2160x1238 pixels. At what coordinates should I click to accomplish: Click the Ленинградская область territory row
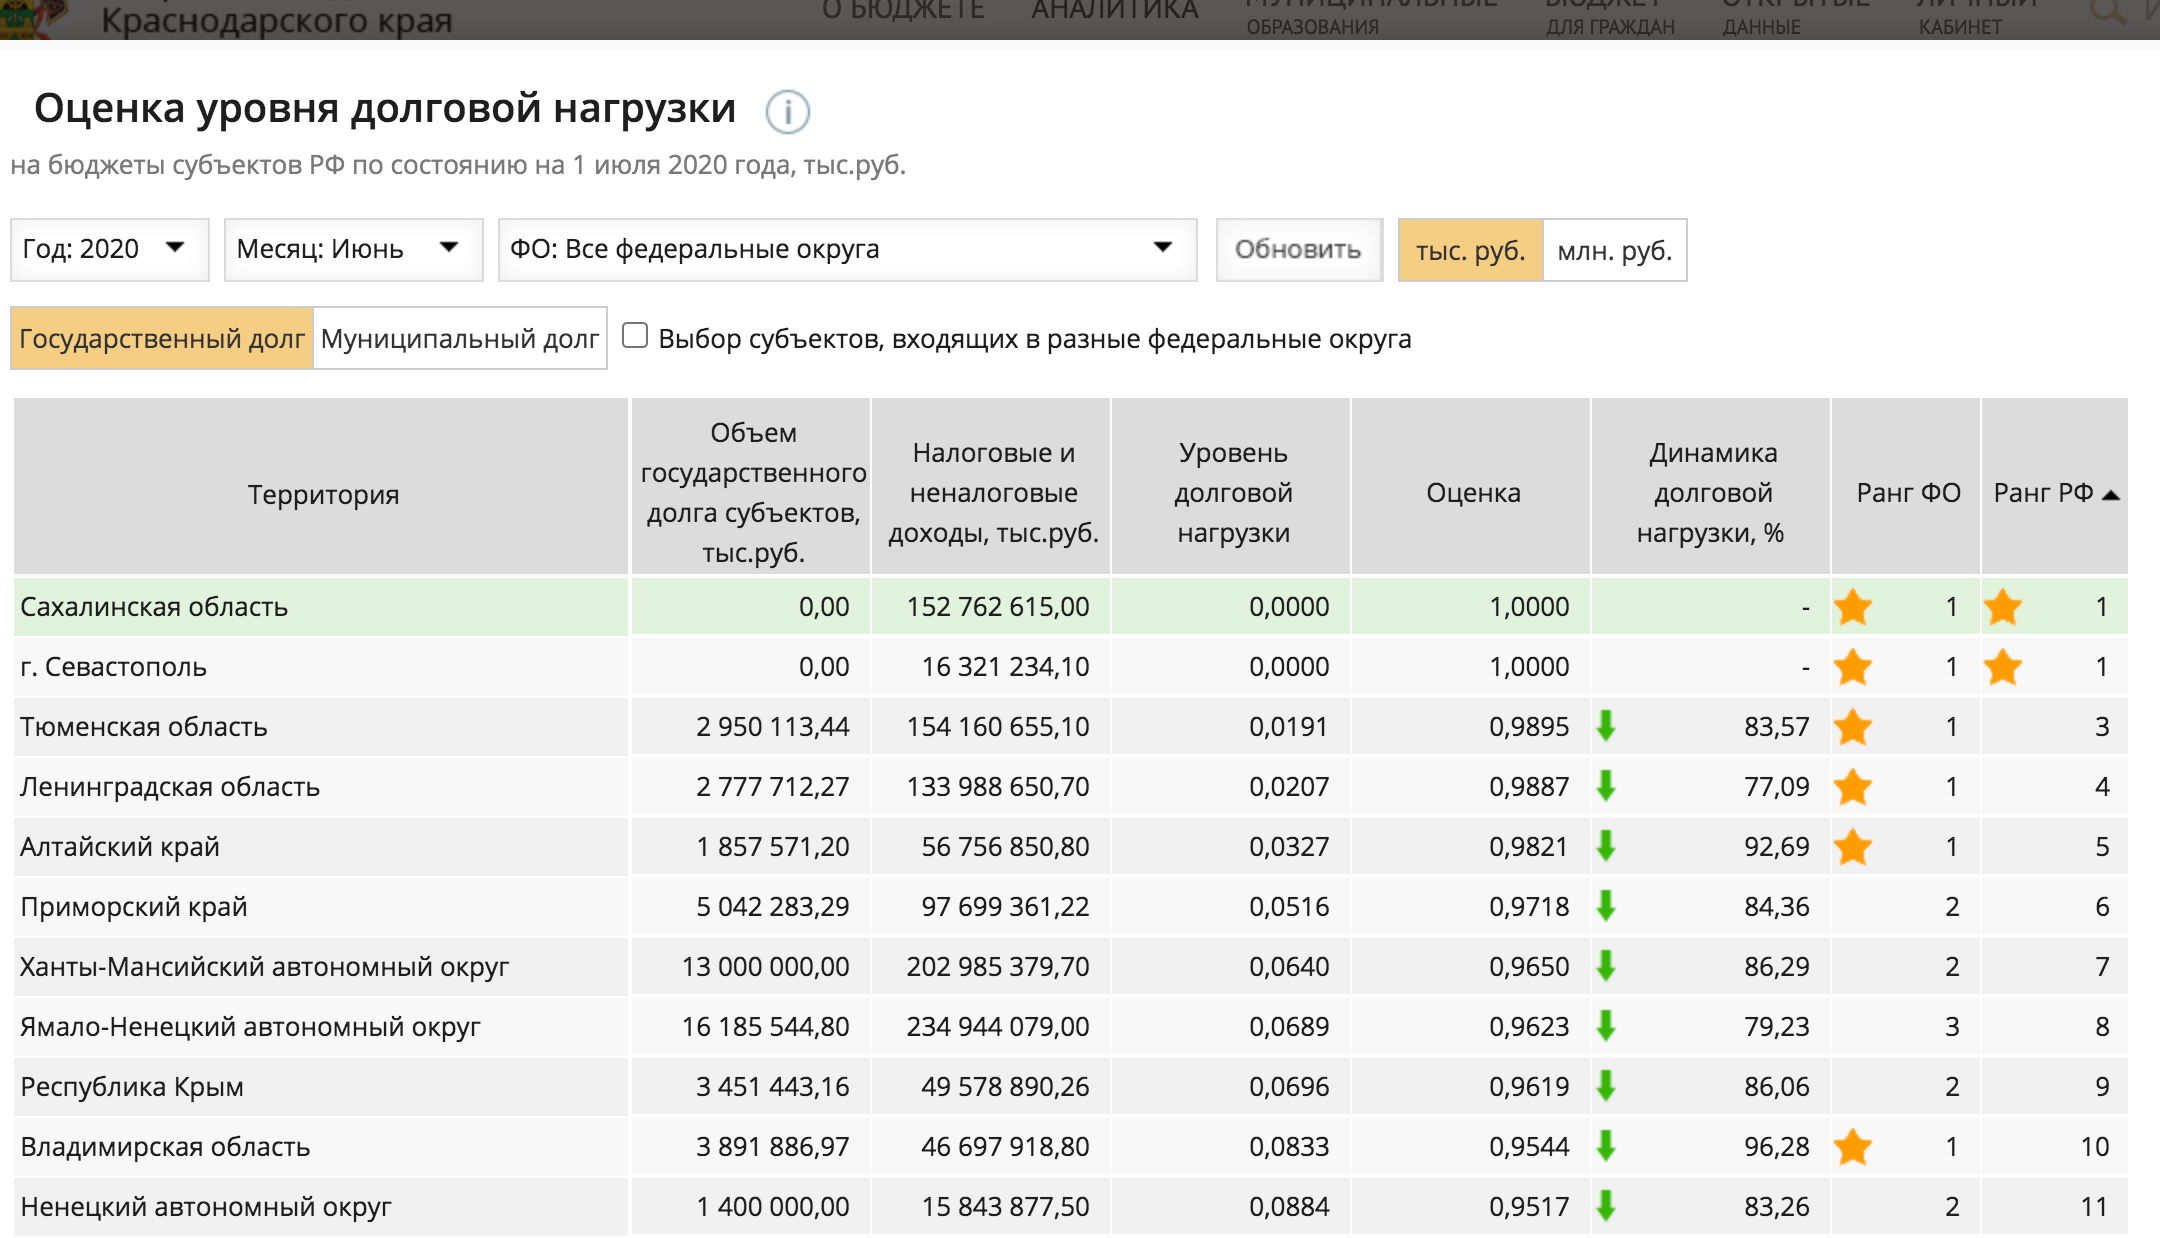click(x=170, y=787)
